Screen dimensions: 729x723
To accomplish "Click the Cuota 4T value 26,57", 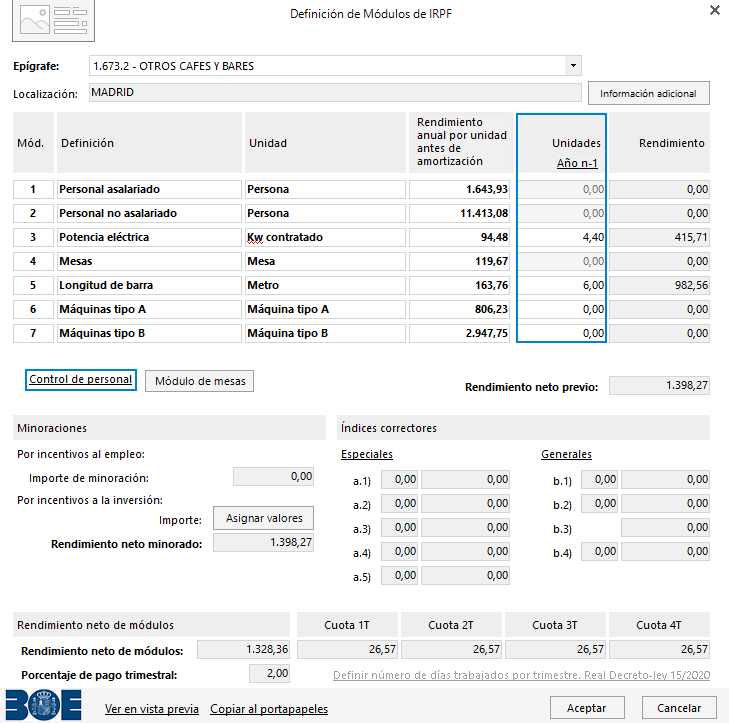I will [659, 650].
